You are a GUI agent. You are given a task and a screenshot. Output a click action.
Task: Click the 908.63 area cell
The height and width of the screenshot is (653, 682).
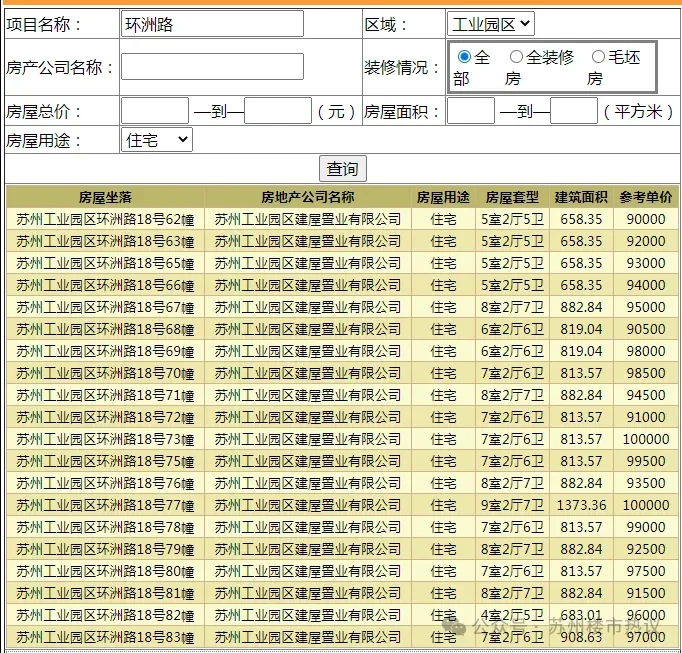point(581,637)
